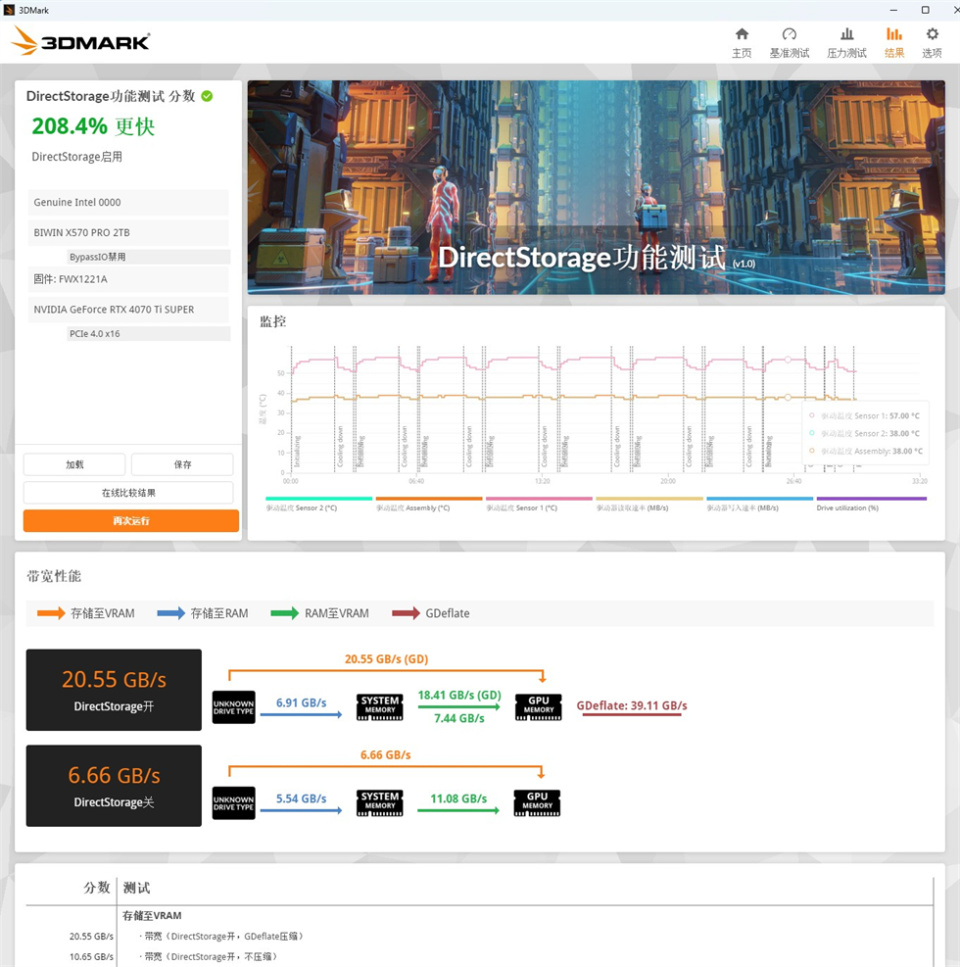
Task: Maximize the 3DMark window
Action: (925, 10)
